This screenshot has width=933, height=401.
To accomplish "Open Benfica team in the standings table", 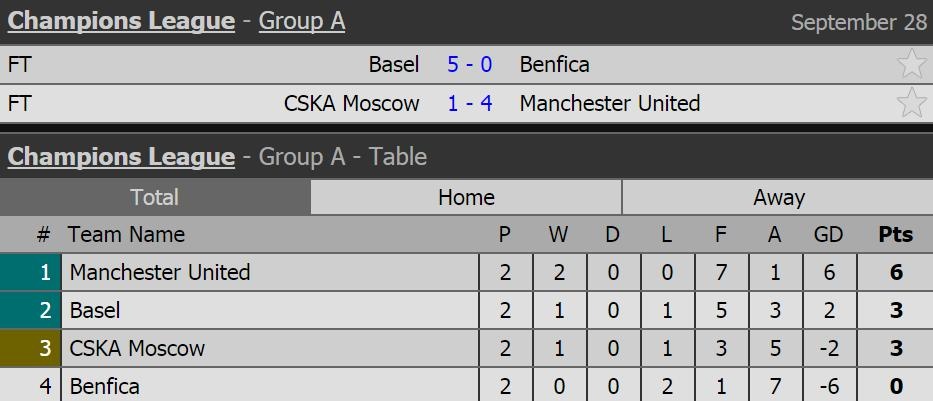I will coord(105,386).
